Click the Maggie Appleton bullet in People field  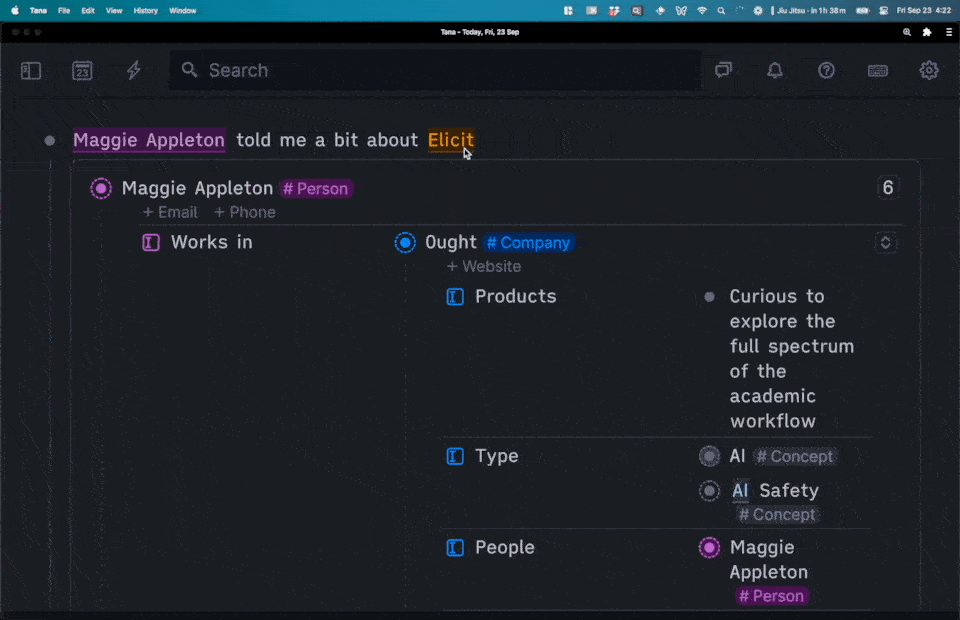coord(710,548)
